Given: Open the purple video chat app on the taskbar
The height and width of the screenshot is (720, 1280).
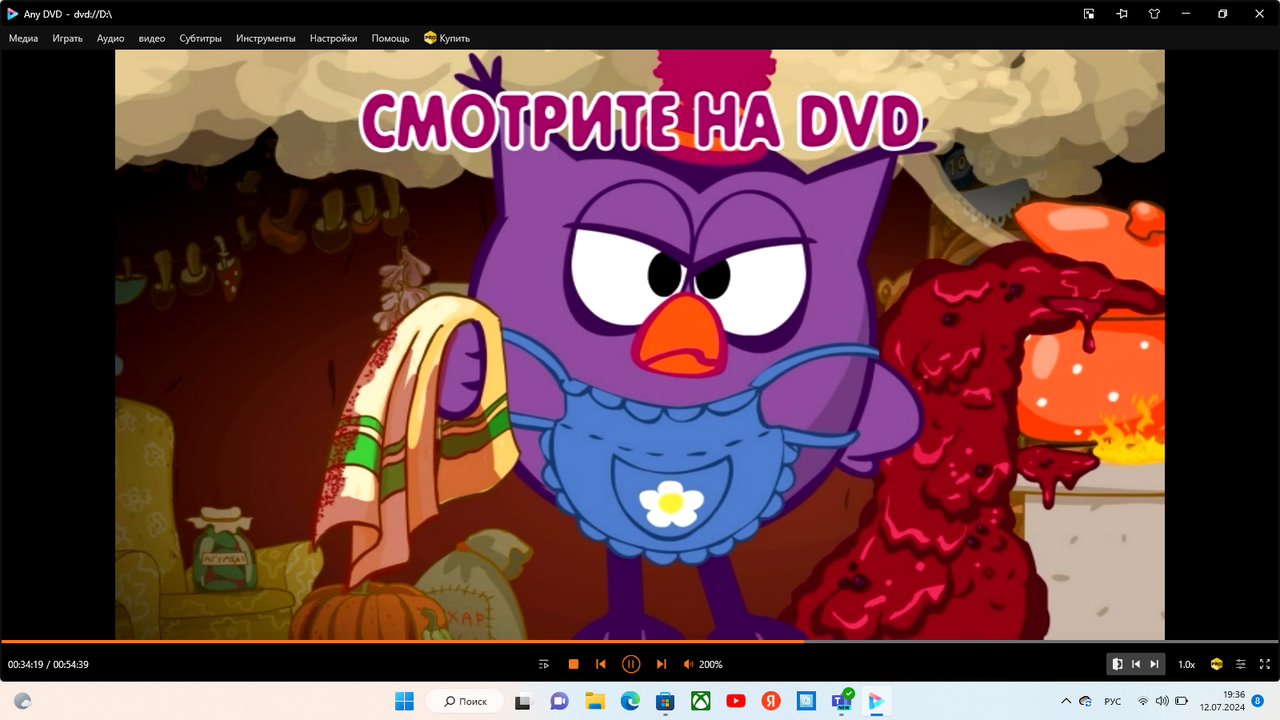Looking at the screenshot, I should click(x=559, y=701).
